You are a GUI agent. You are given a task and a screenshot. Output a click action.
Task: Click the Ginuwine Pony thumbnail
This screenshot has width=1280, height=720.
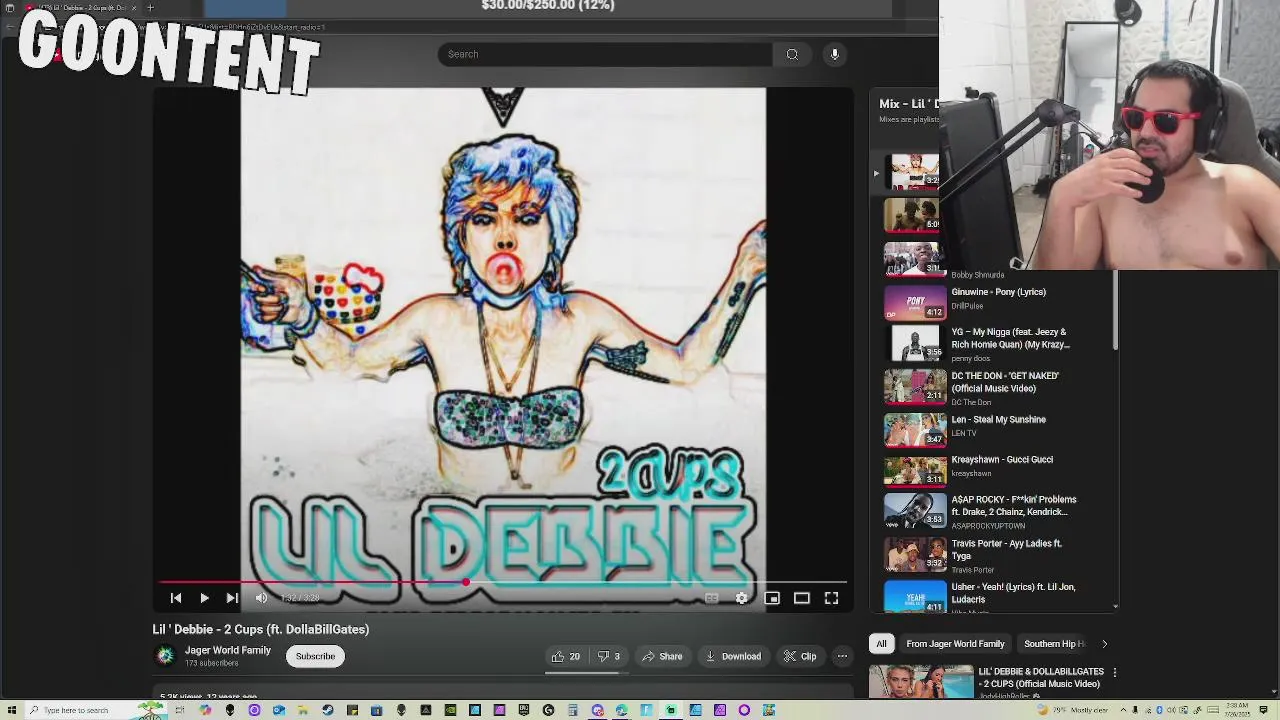[x=915, y=302]
